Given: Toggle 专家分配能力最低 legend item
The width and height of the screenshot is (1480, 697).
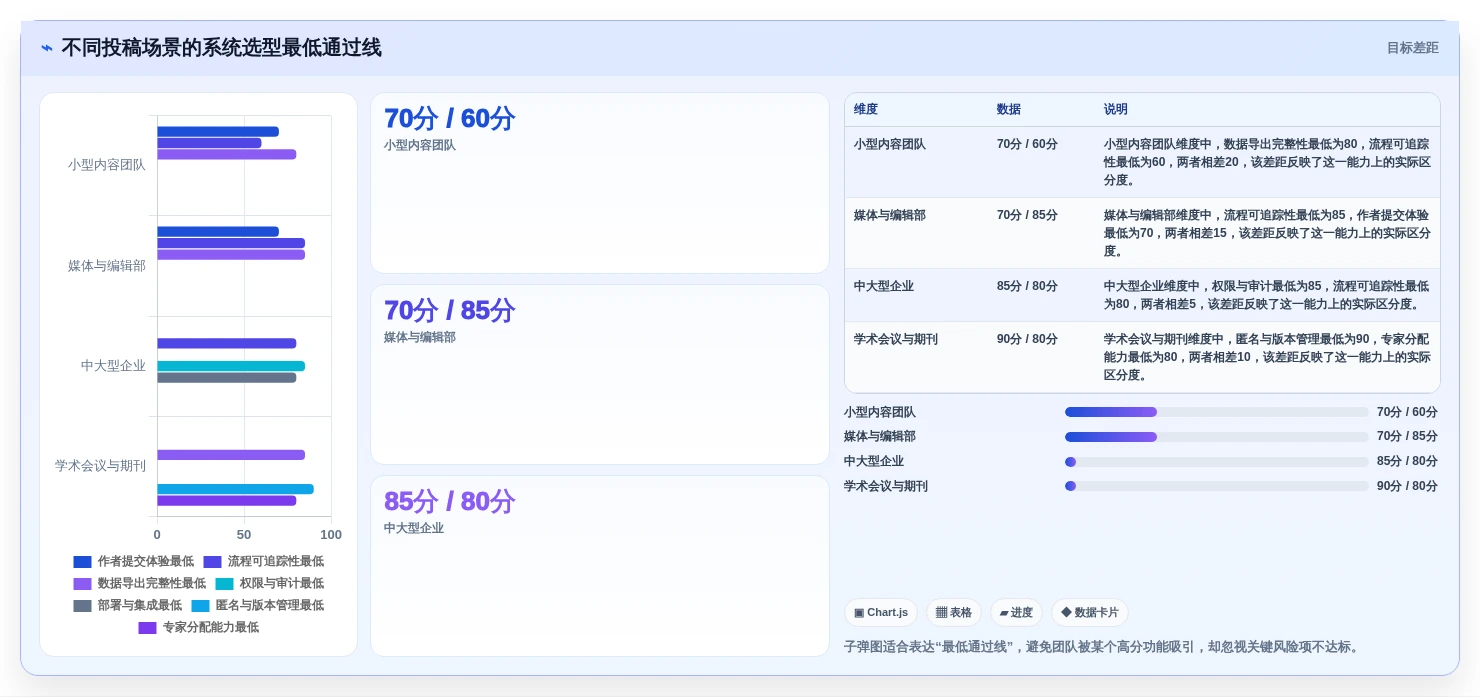Looking at the screenshot, I should tap(198, 628).
